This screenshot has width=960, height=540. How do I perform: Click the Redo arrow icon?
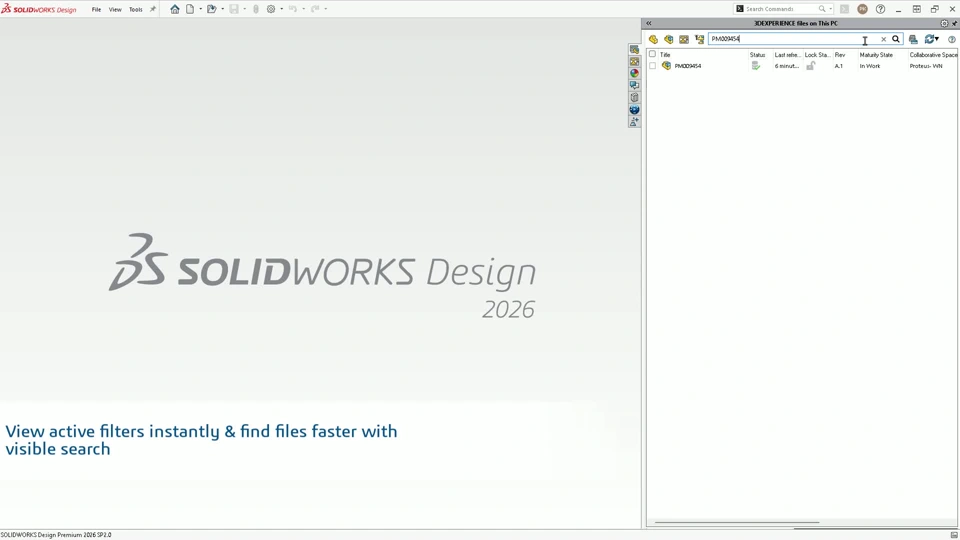[315, 9]
